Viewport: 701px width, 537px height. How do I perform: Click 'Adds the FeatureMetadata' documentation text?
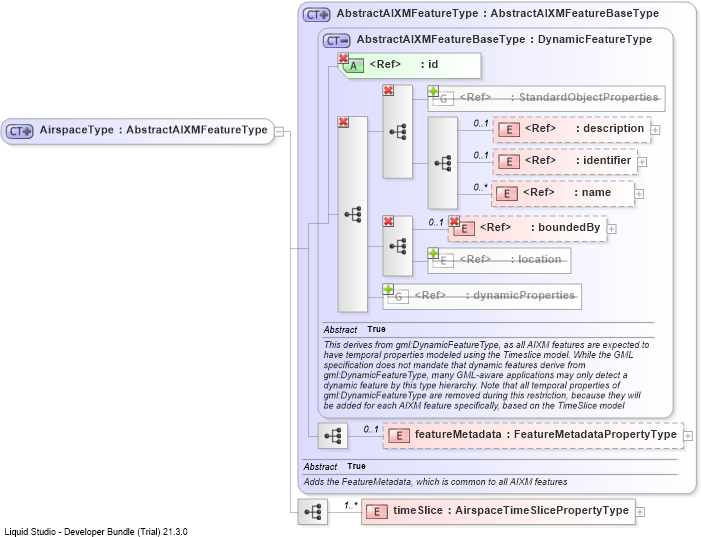click(x=435, y=482)
